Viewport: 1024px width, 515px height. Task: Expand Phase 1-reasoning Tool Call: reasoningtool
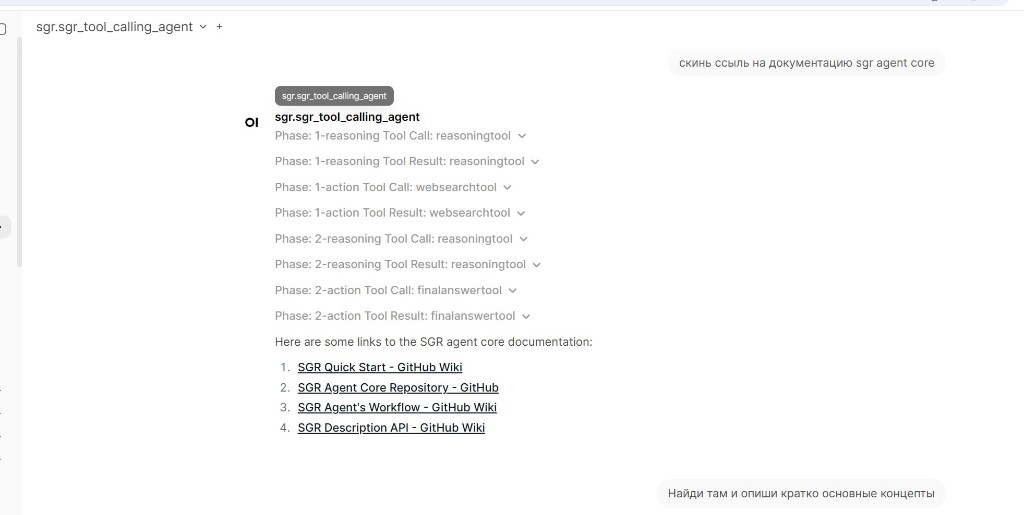click(400, 136)
